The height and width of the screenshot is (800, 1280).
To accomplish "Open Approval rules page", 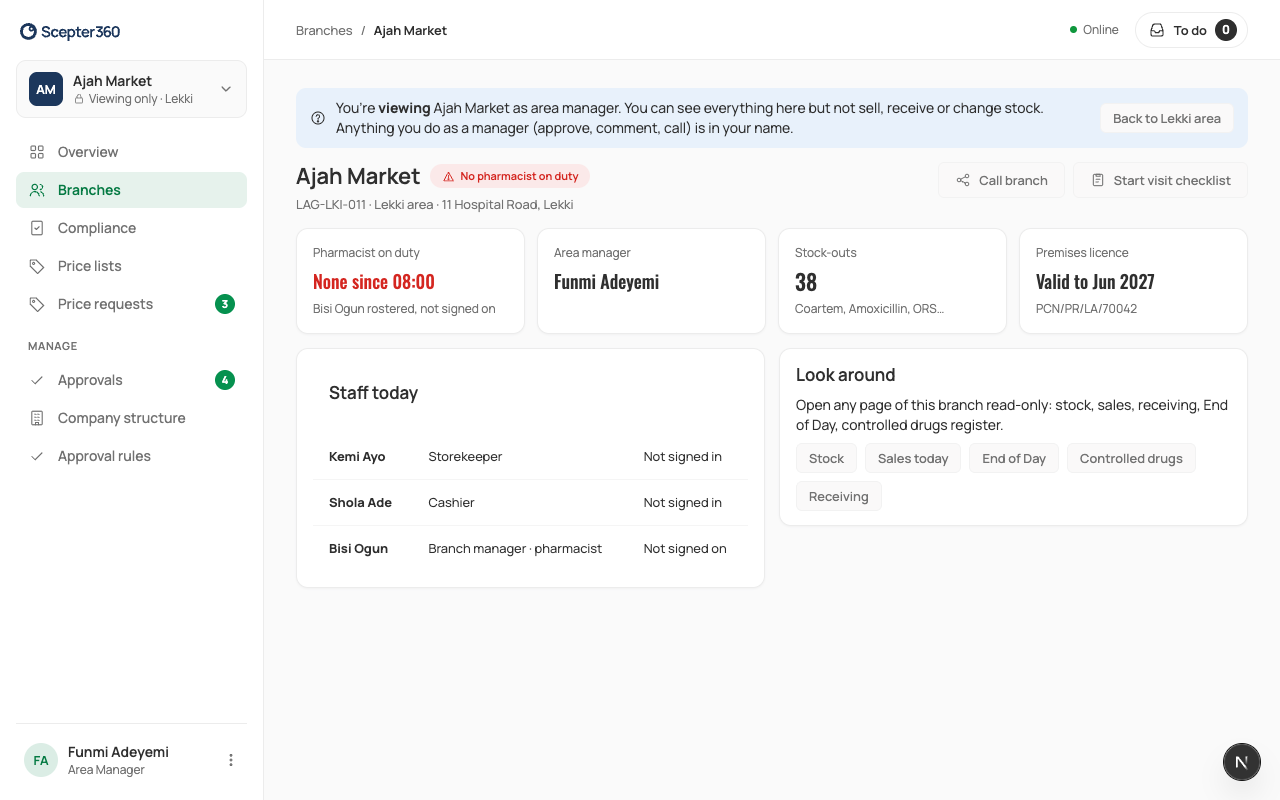I will tap(131, 456).
